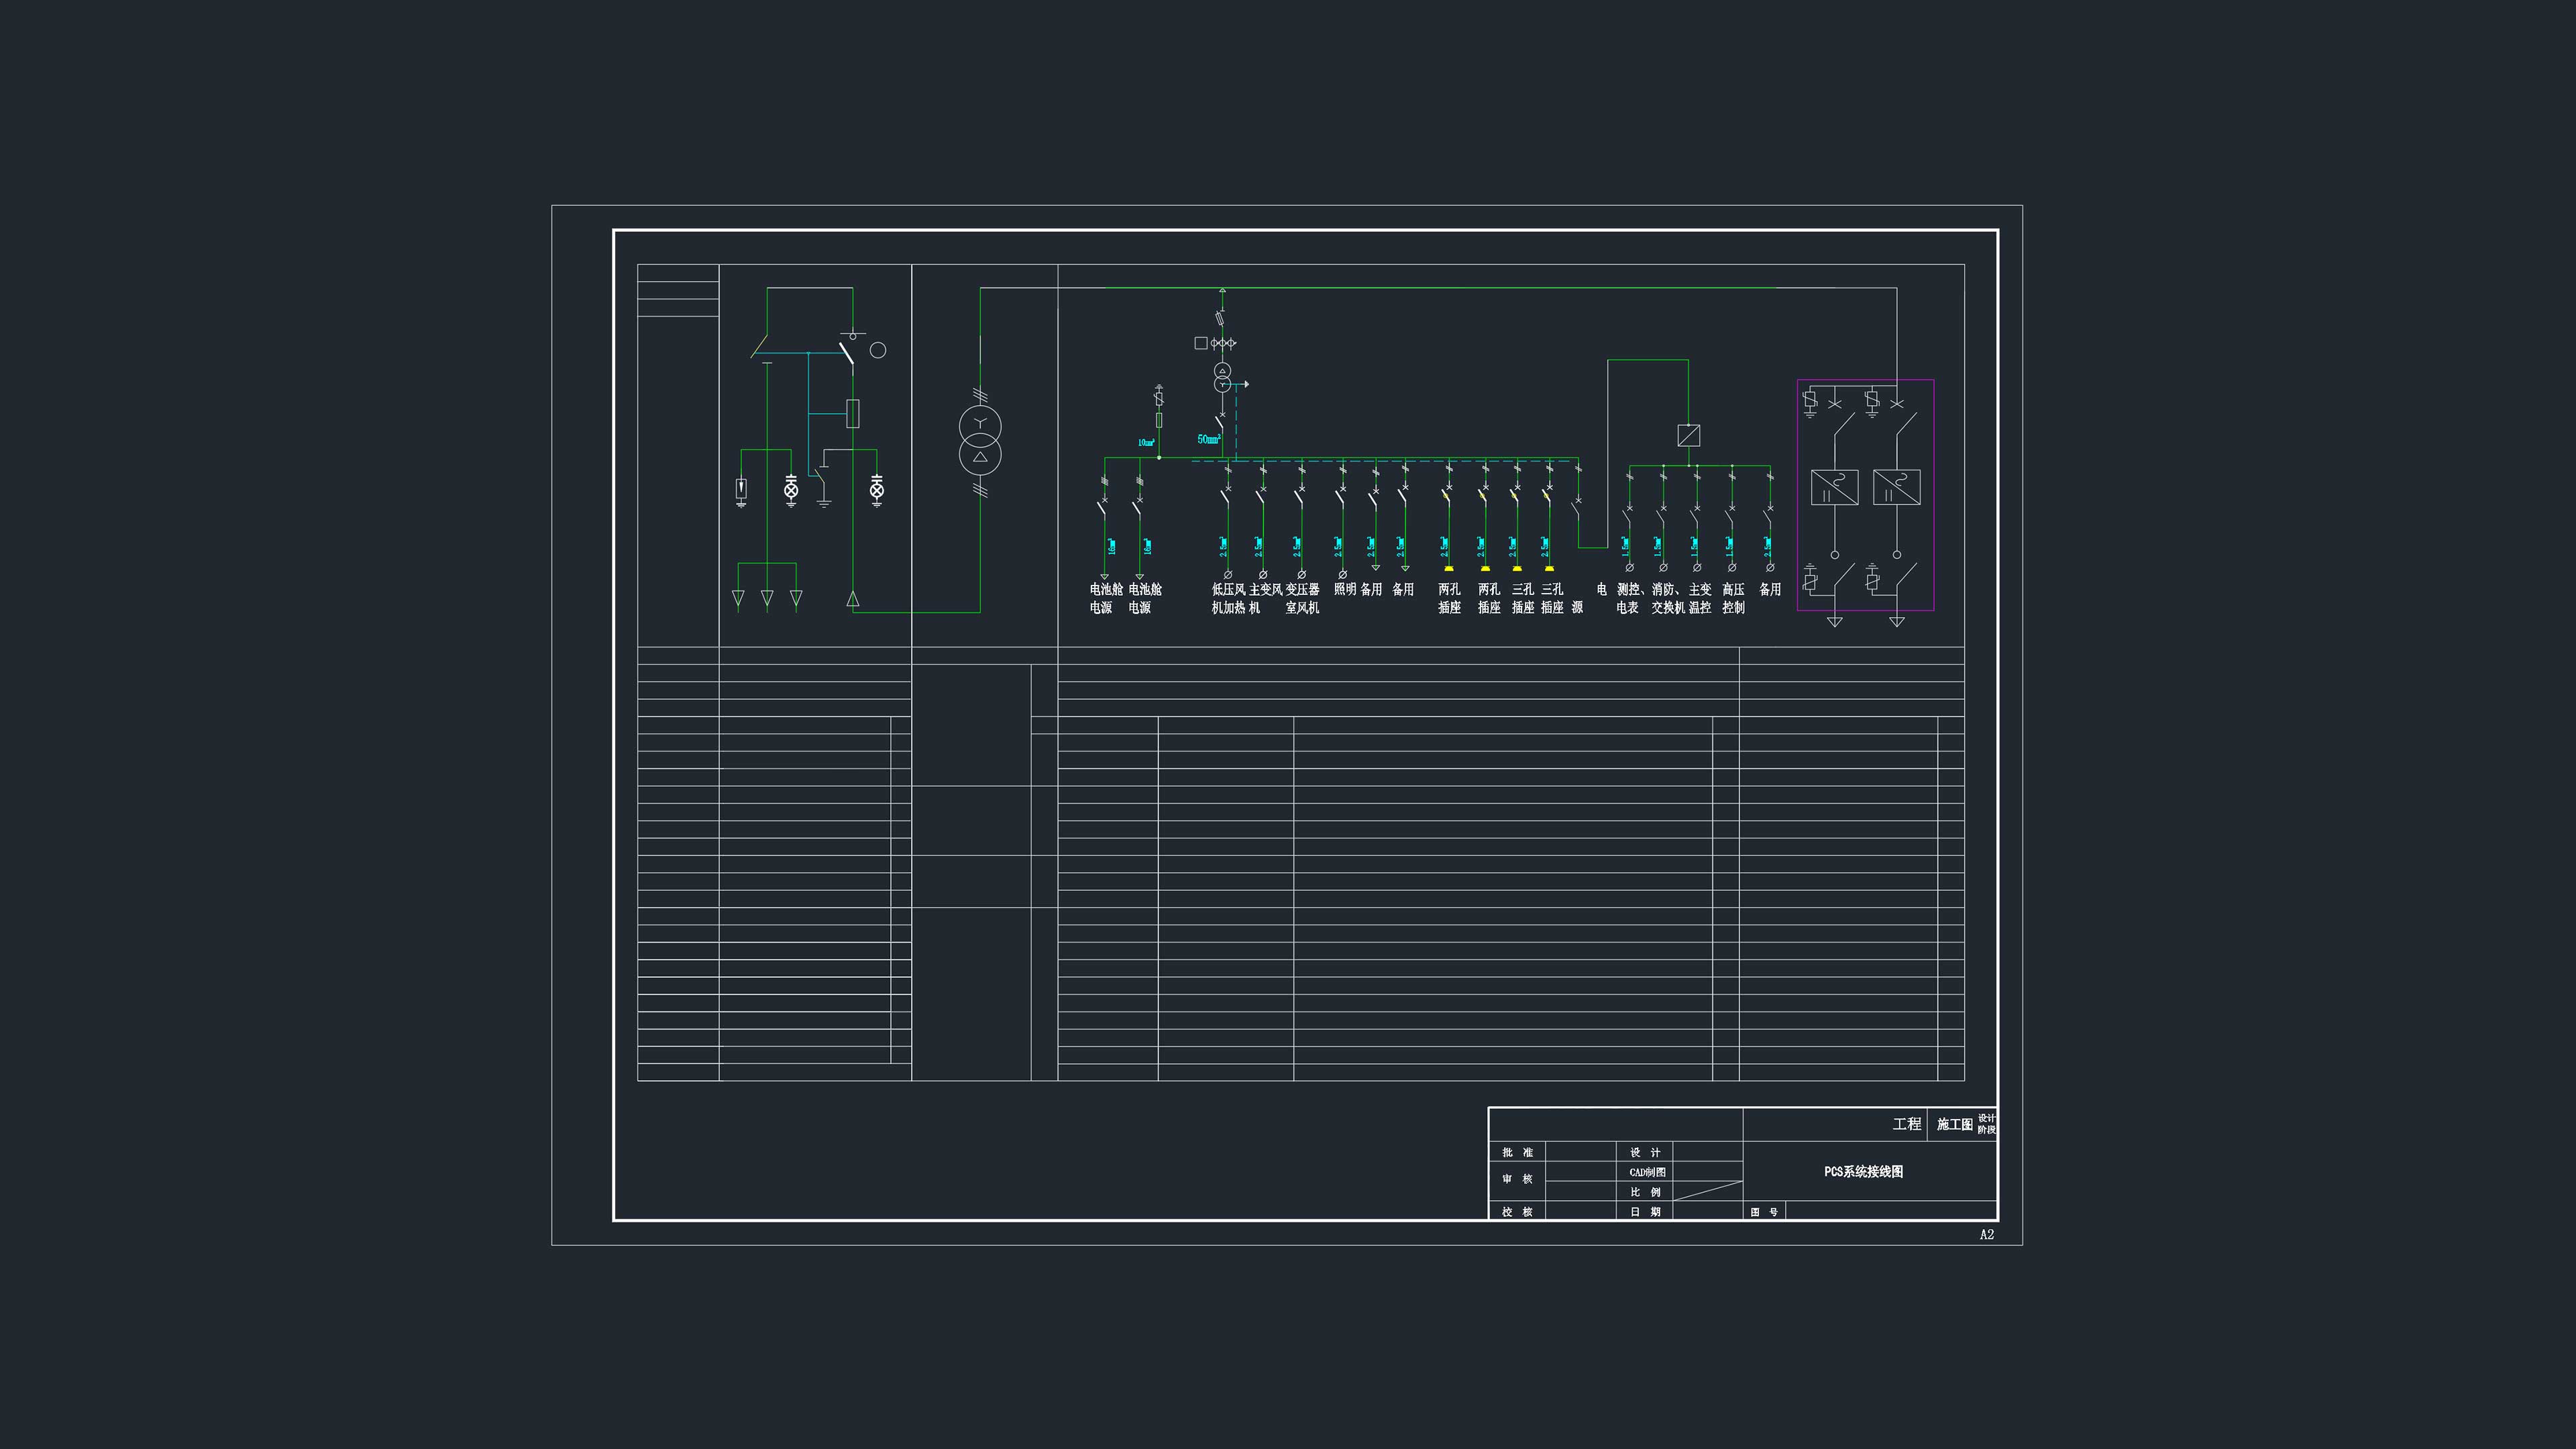Click the surge arrester above the 10mm² label
This screenshot has width=2576, height=1449.
[1159, 398]
